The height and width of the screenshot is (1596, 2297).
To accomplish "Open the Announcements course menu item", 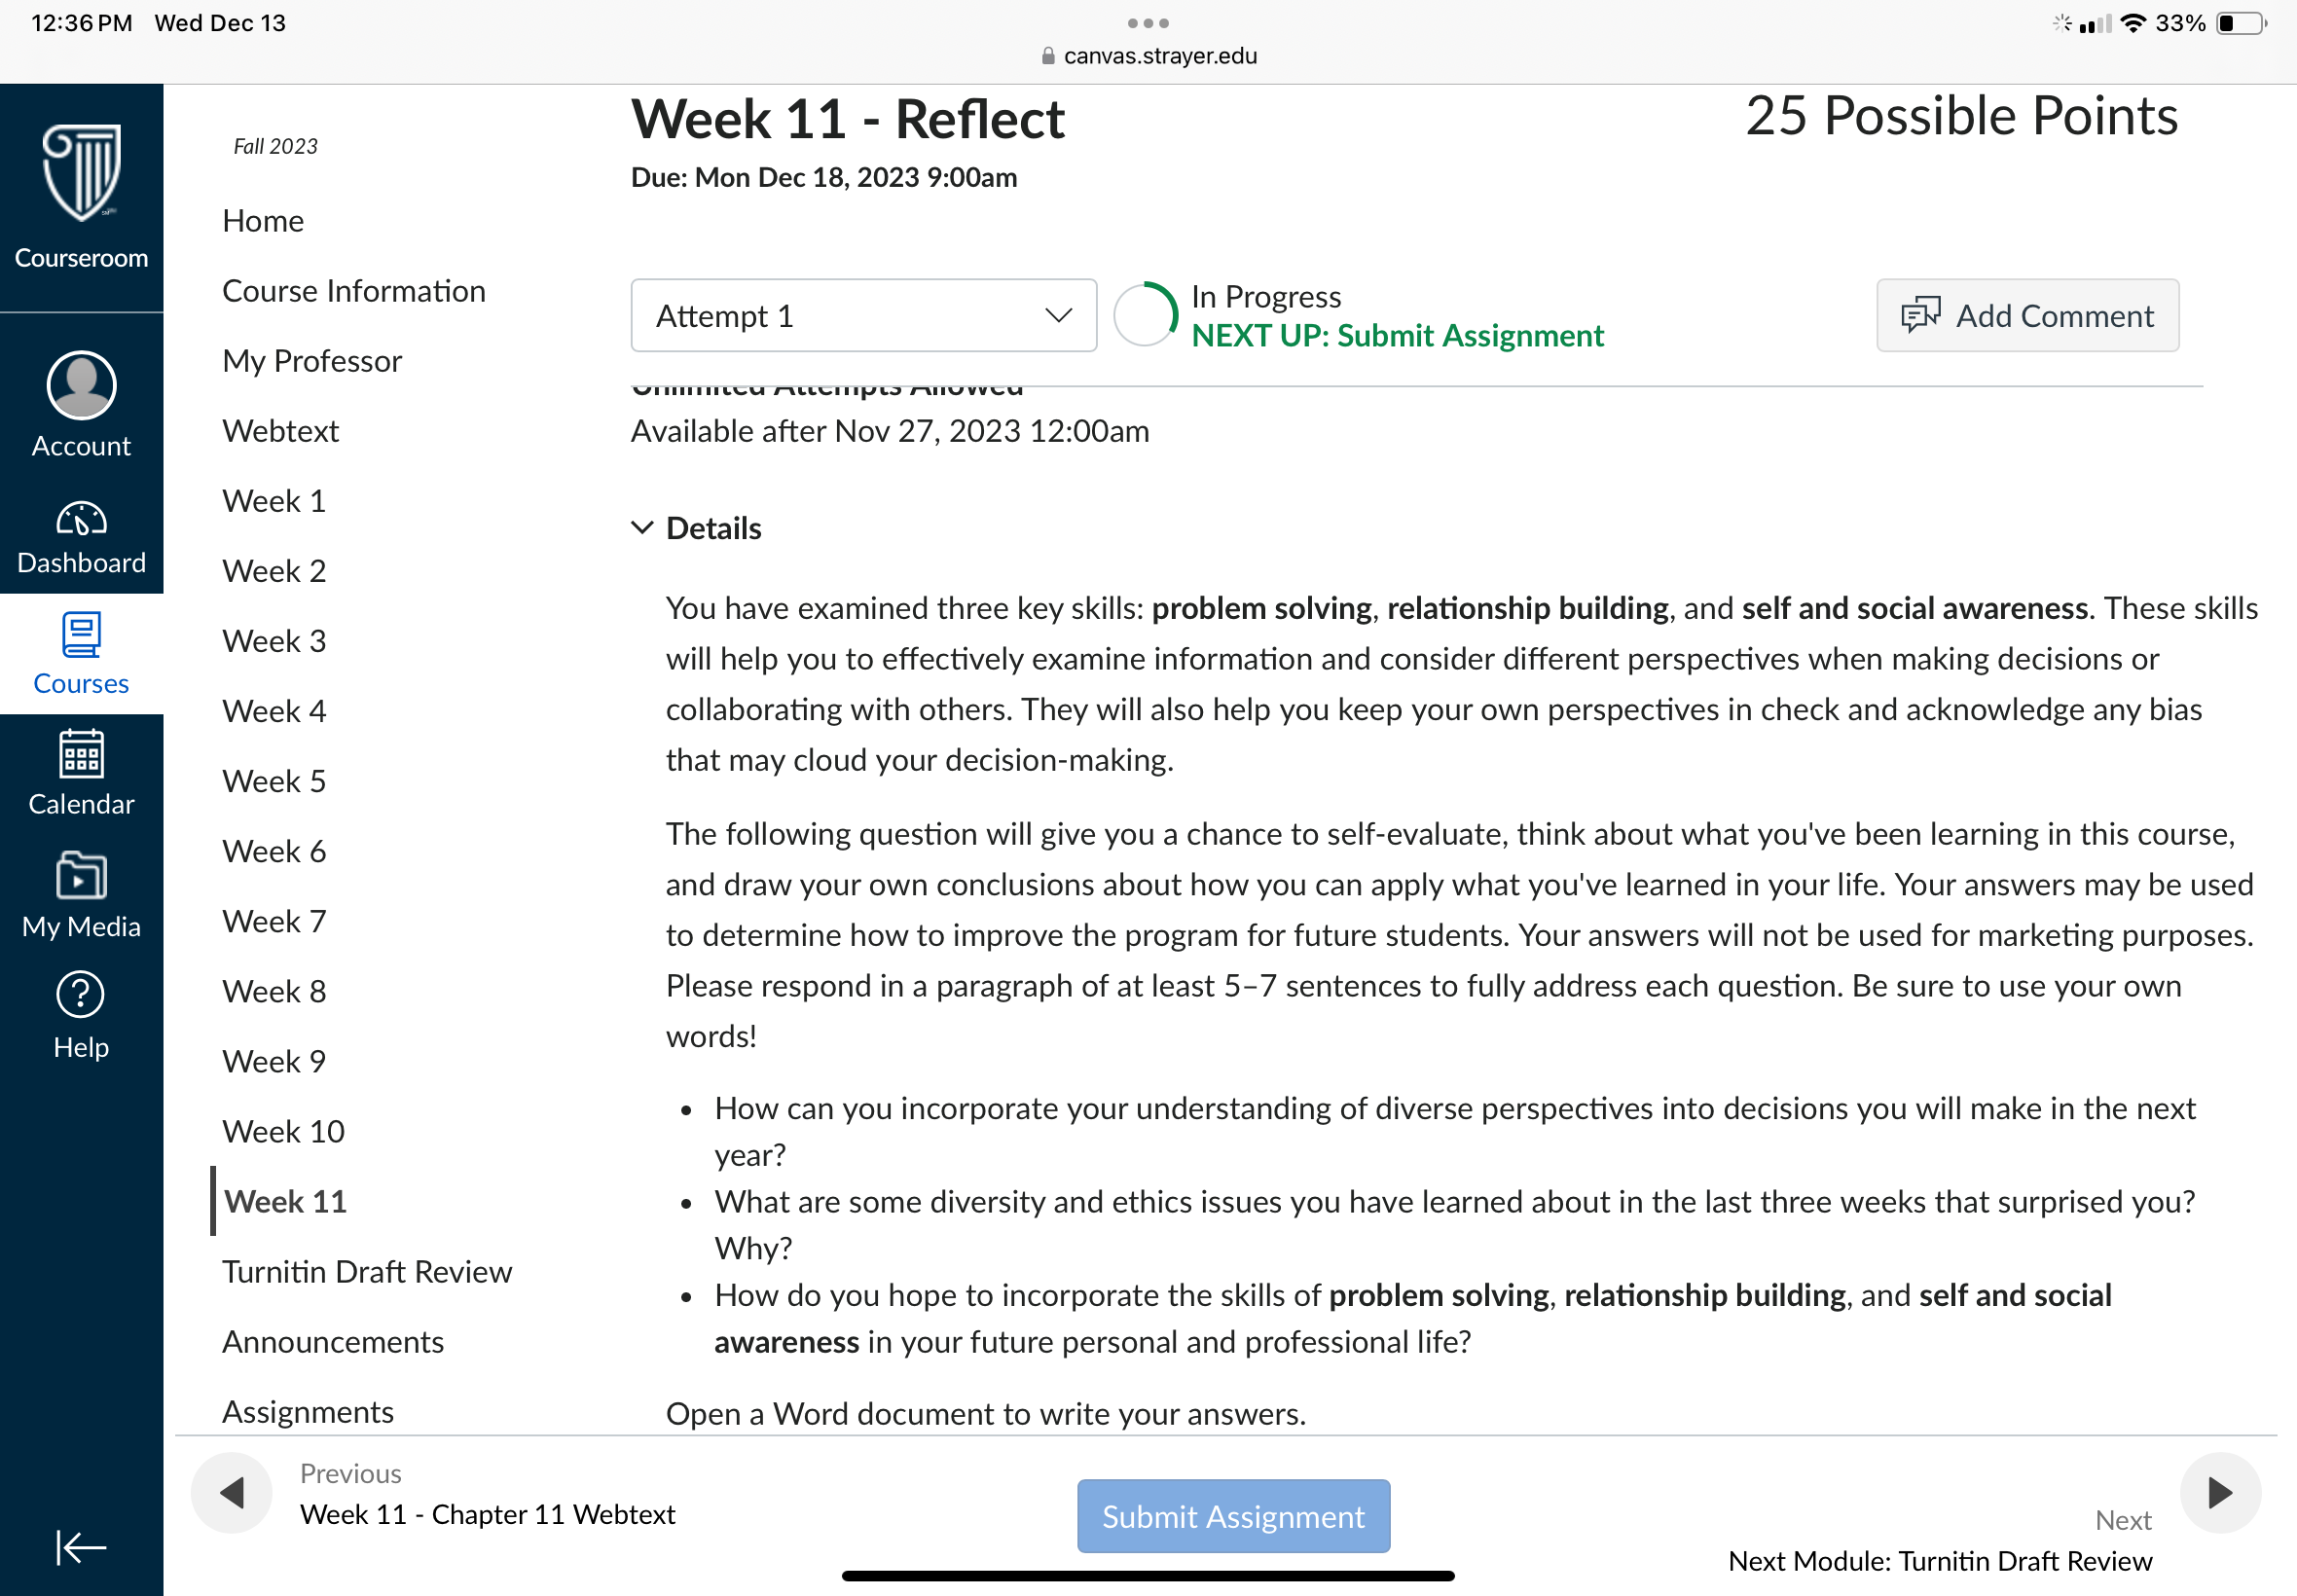I will click(333, 1341).
